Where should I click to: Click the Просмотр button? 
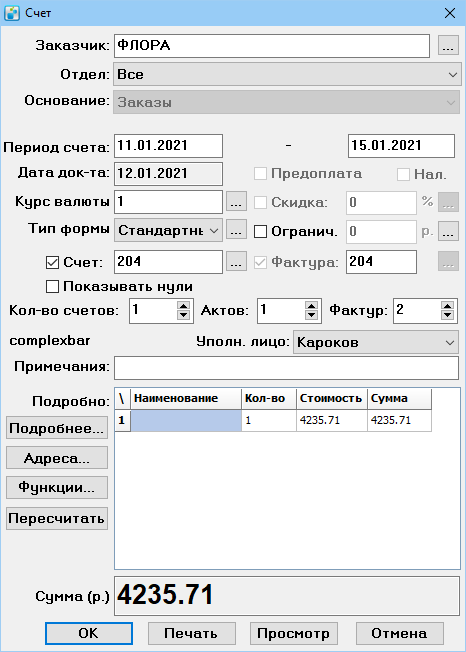click(x=293, y=633)
